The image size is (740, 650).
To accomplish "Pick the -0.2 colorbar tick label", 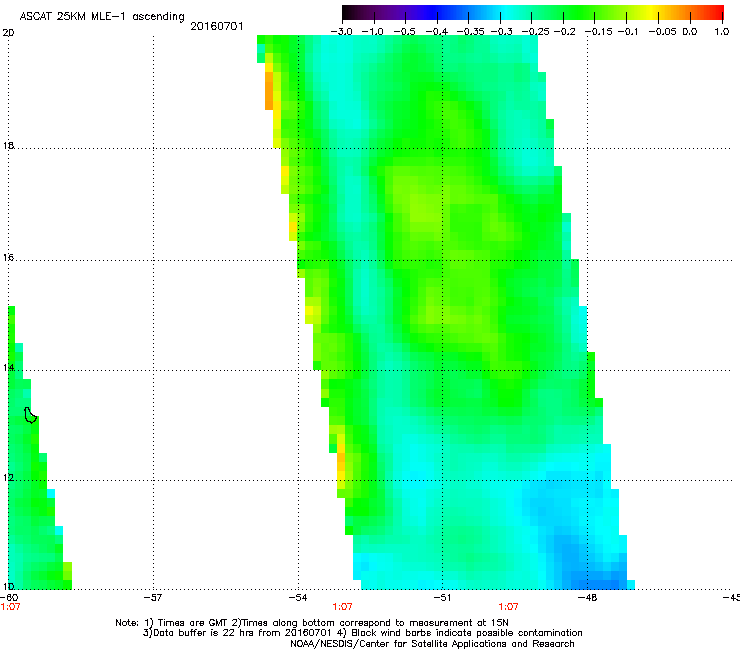I will [x=565, y=32].
